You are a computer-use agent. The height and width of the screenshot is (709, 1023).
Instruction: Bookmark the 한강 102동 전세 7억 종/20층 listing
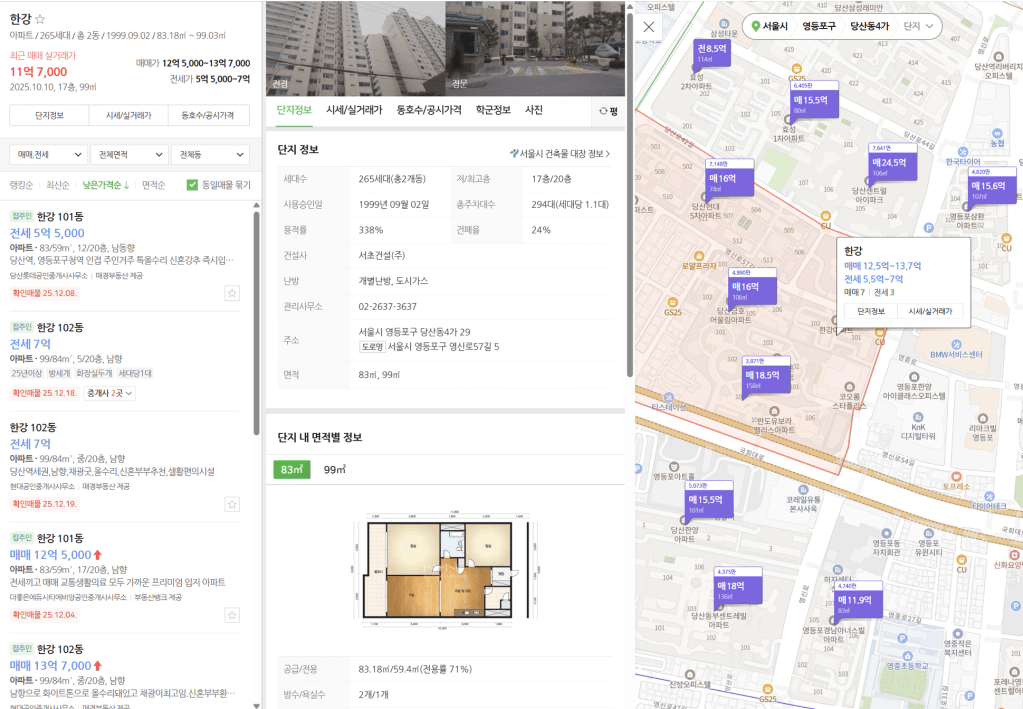click(x=231, y=504)
